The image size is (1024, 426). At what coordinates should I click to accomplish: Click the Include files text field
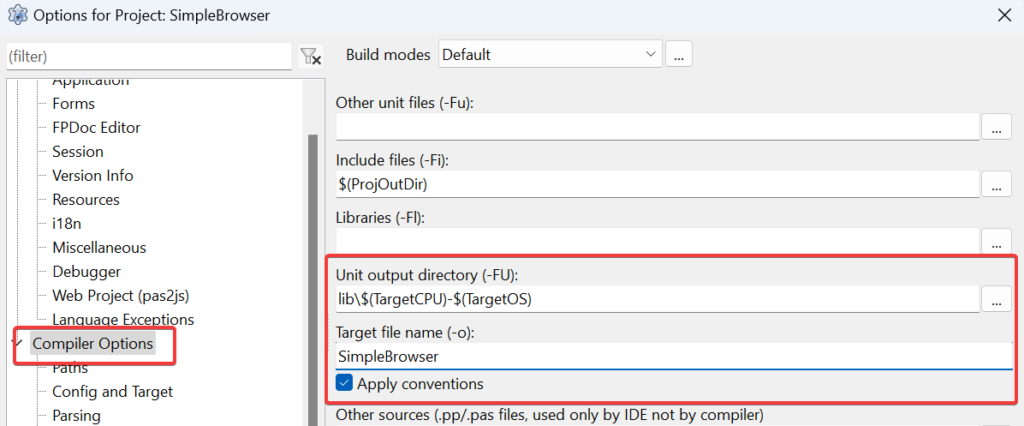[x=656, y=184]
